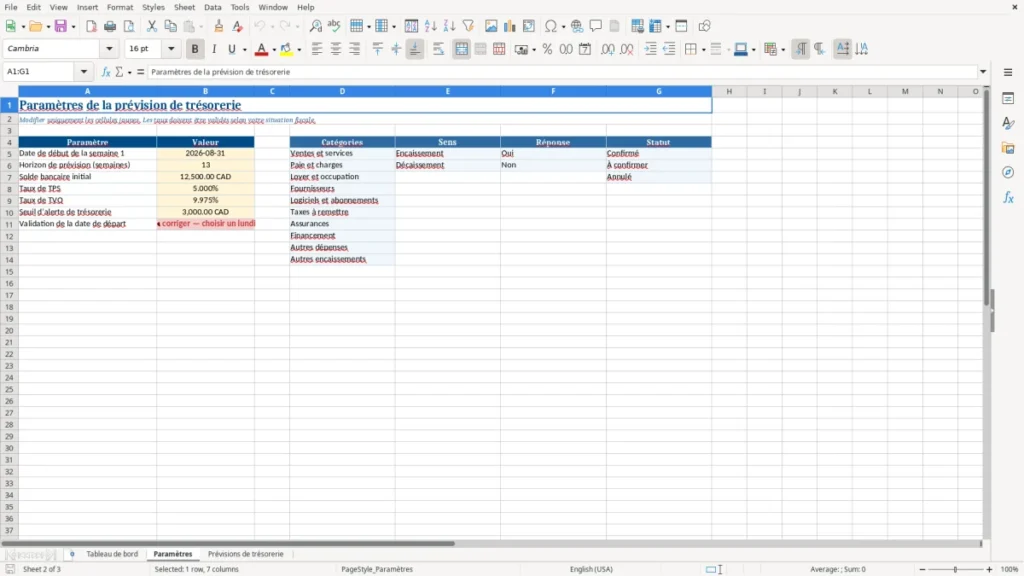Toggle Right-To-Left paragraph direction

click(820, 49)
